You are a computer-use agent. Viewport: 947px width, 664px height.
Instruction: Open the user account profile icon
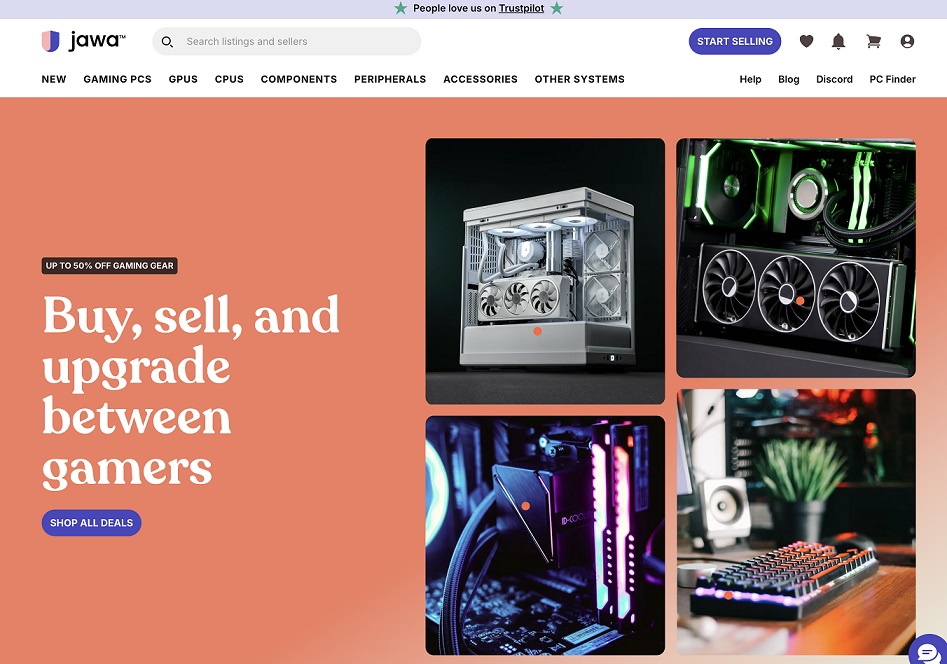tap(907, 41)
